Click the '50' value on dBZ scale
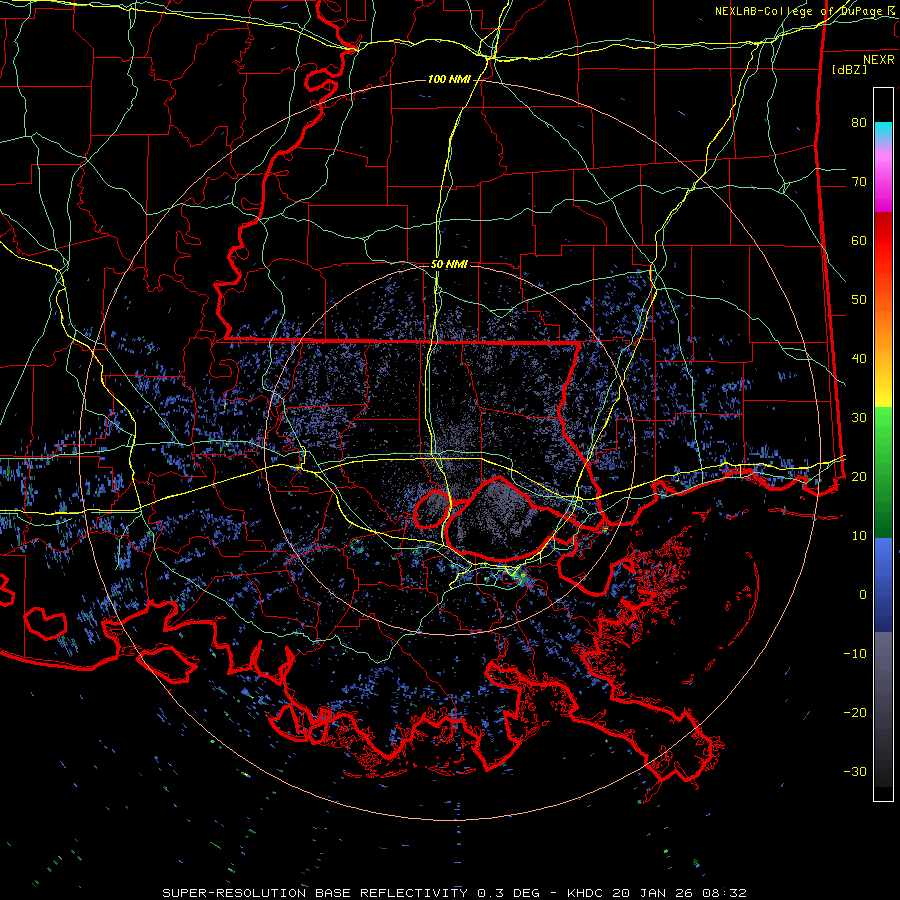This screenshot has width=900, height=900. tap(859, 300)
